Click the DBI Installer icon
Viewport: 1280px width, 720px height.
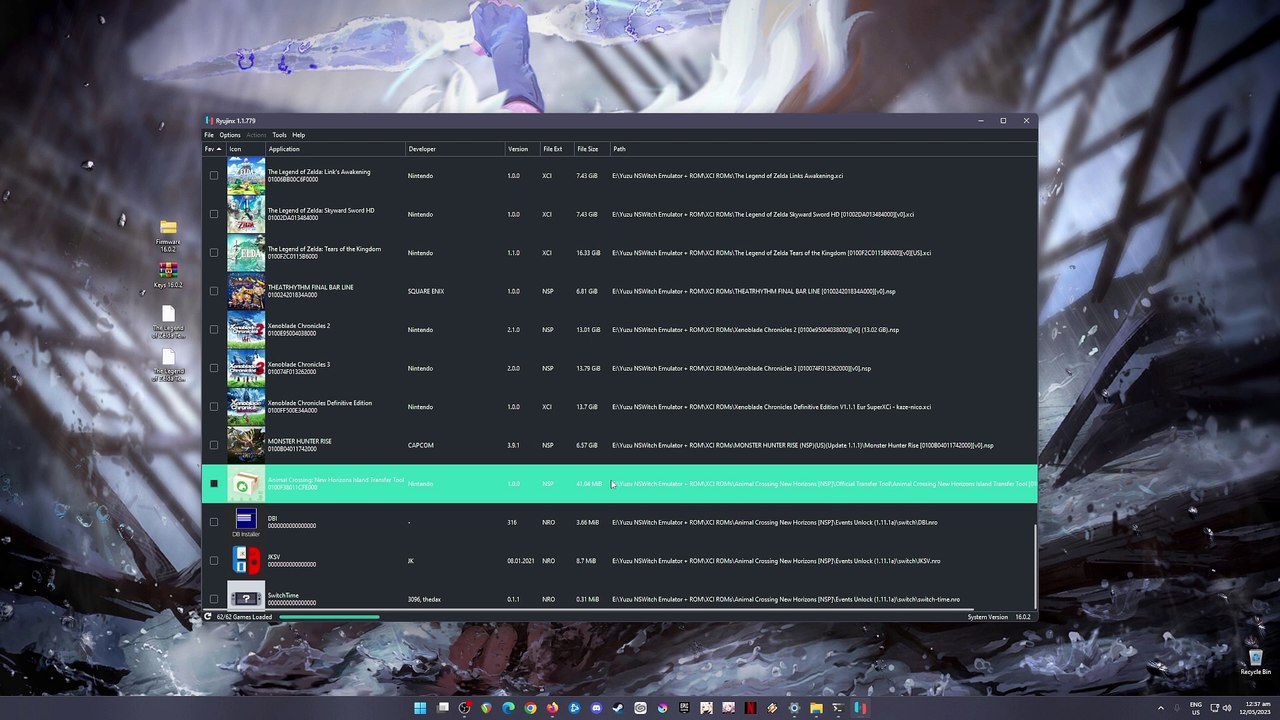[246, 522]
